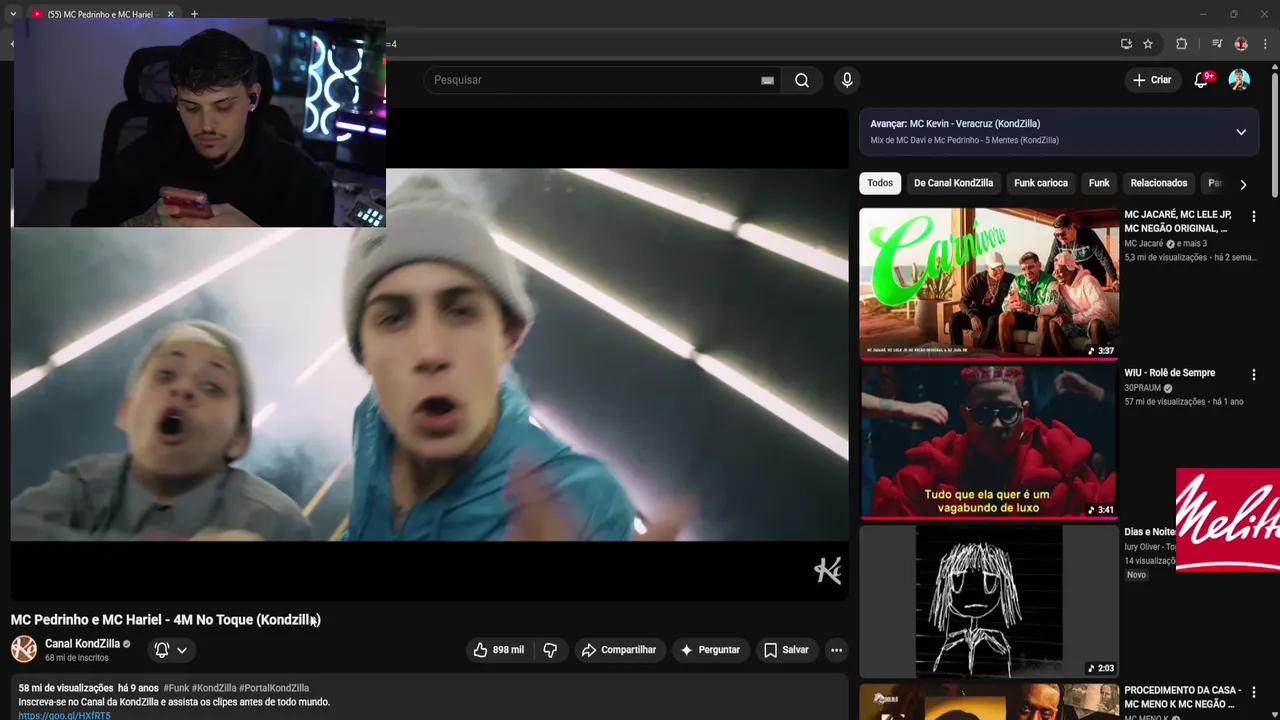This screenshot has height=720, width=1280.
Task: Open options menu for MC JACARÉ video
Action: pyautogui.click(x=1253, y=216)
